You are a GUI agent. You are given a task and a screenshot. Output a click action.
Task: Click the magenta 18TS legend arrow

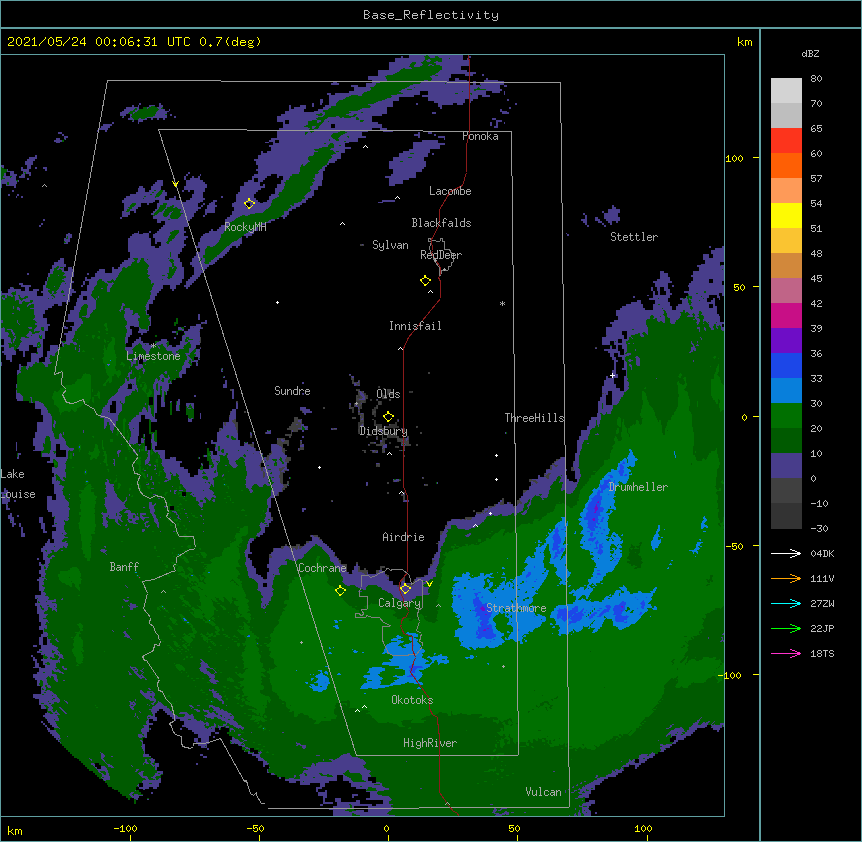[786, 653]
